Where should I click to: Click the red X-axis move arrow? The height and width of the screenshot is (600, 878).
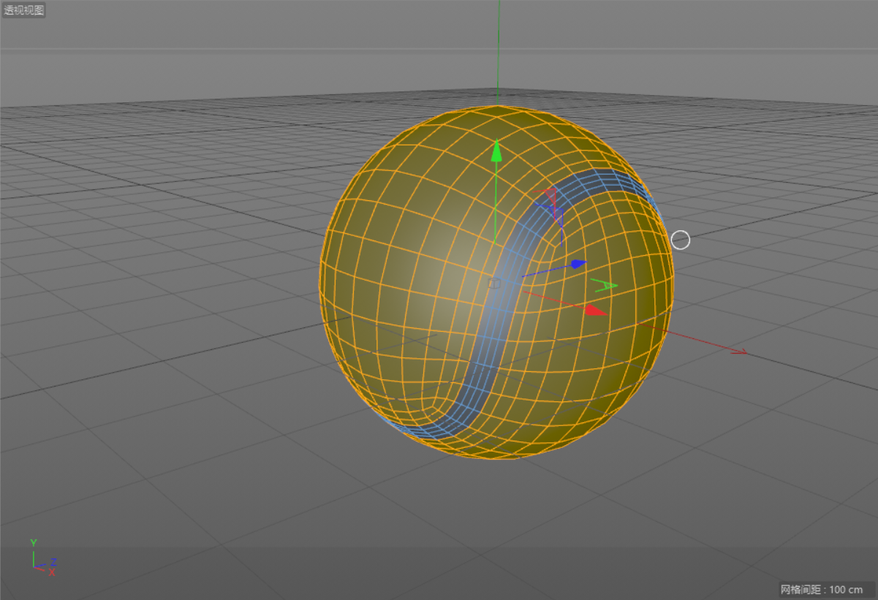click(x=595, y=310)
